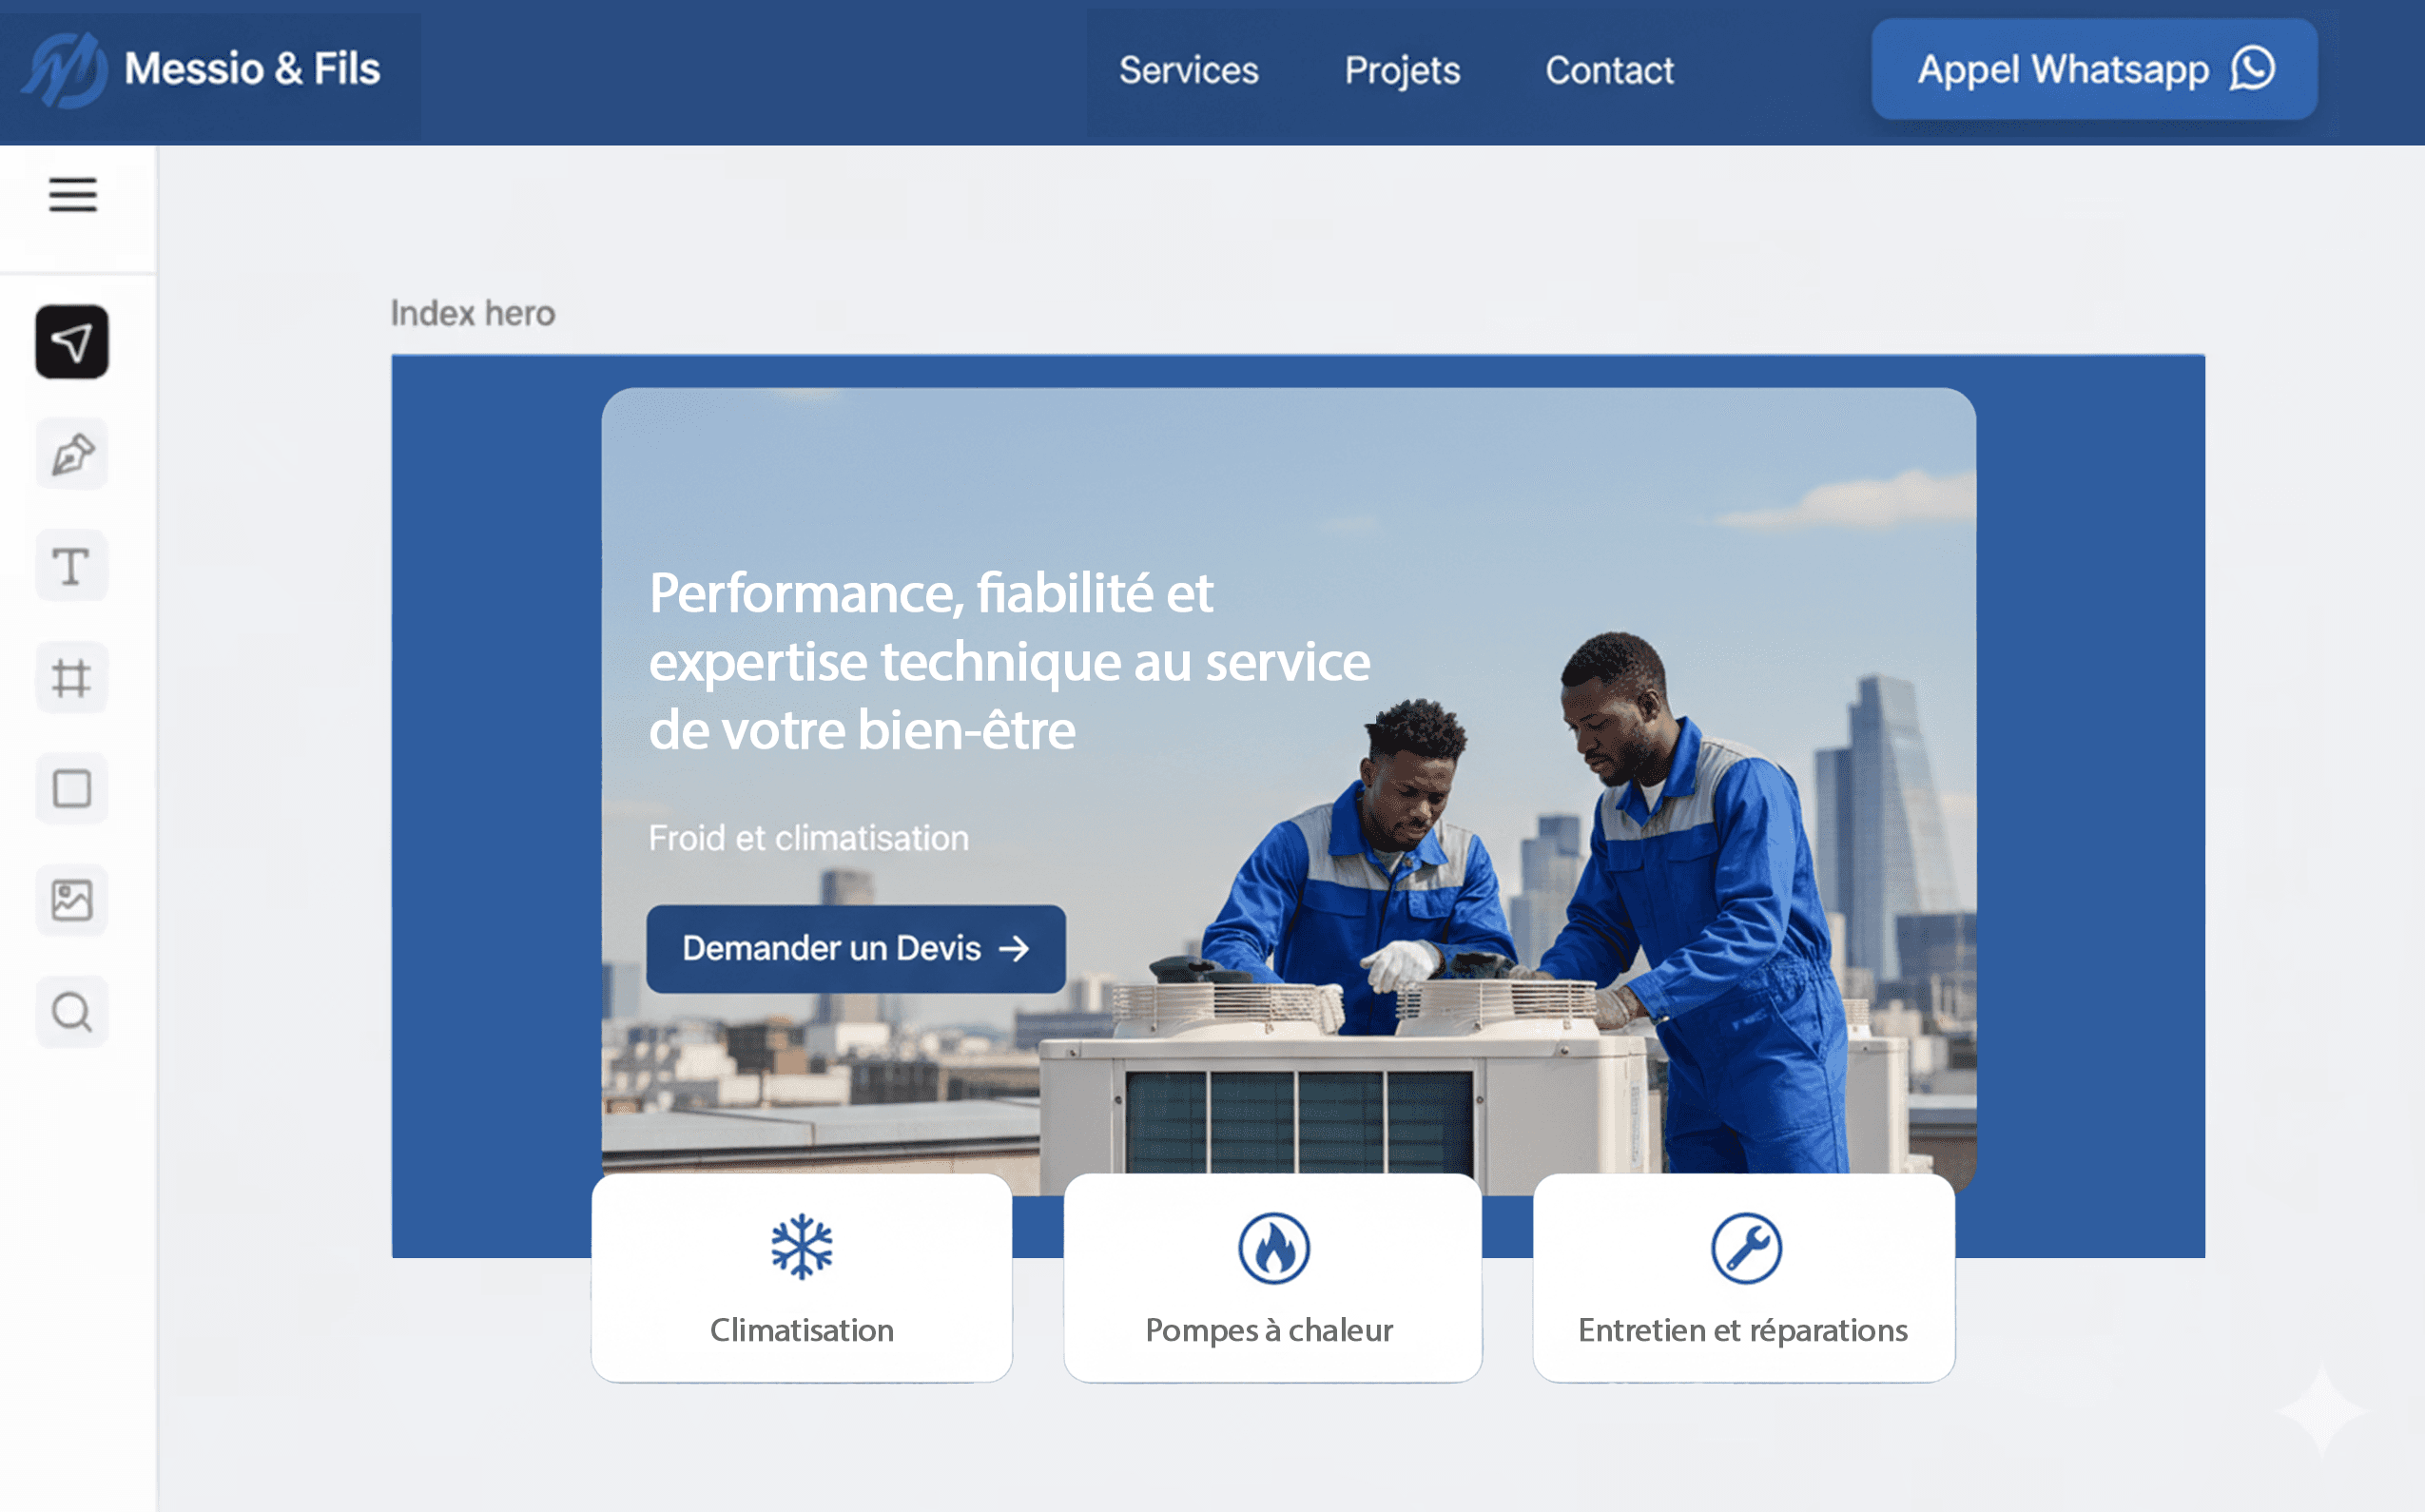Click the wrench Entretien et réparations icon

pos(1746,1248)
